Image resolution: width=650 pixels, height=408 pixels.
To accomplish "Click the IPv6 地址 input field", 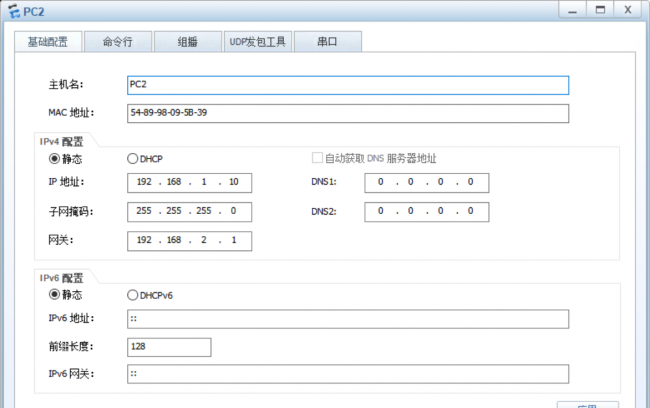I will point(348,319).
